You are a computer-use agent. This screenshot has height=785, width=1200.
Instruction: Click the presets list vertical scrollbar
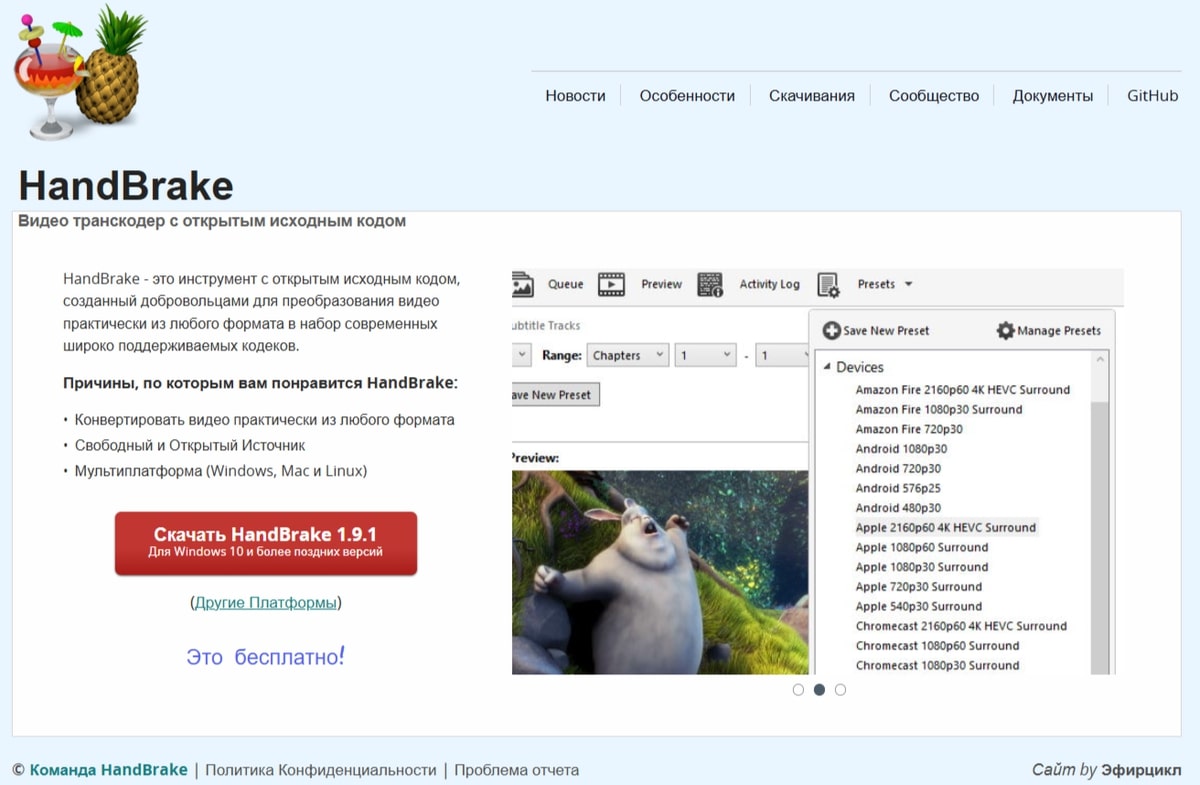[1099, 512]
